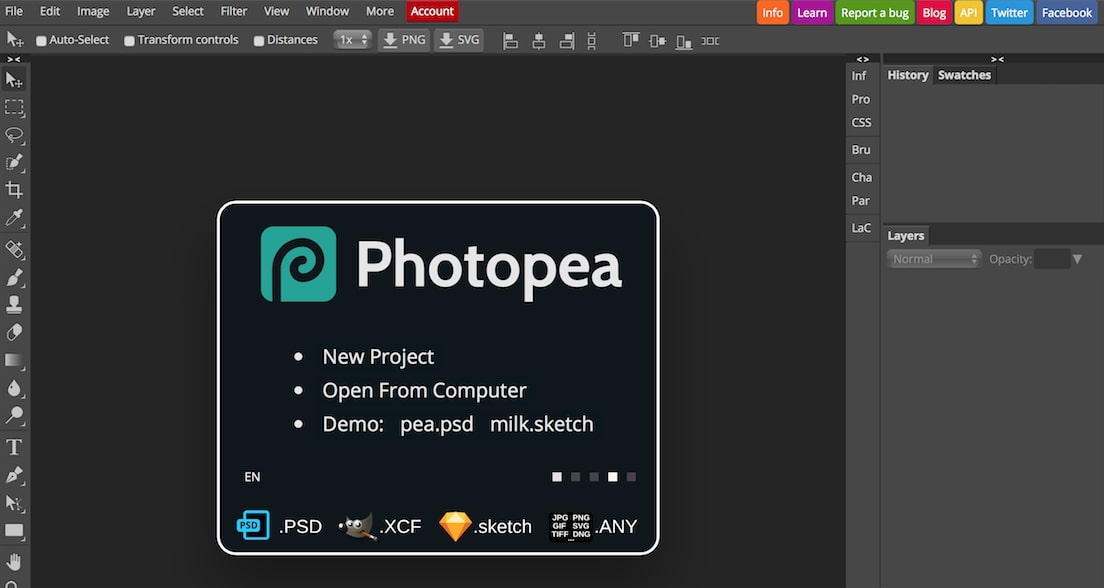The height and width of the screenshot is (588, 1104).
Task: Expand the side panel strip arrows
Action: [862, 59]
